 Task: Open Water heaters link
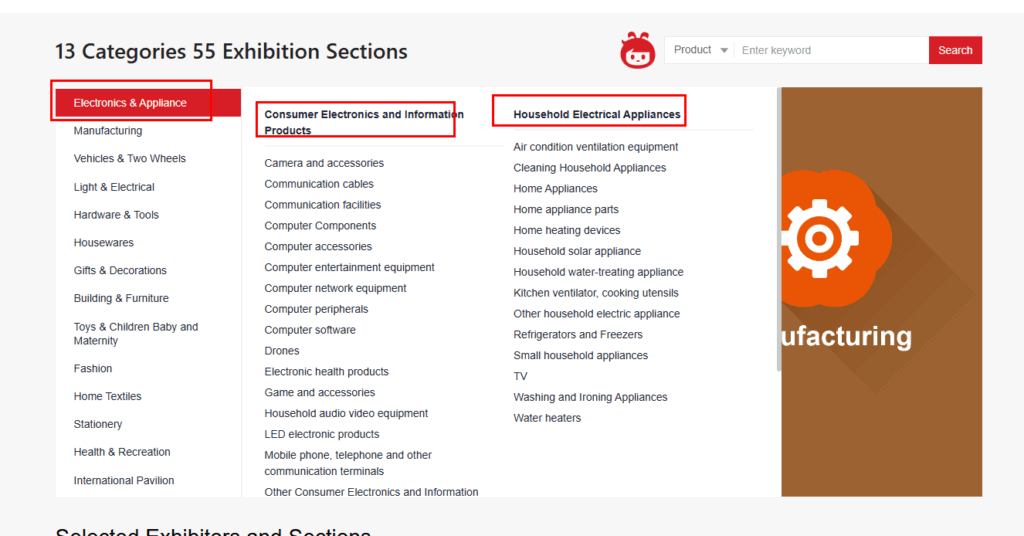tap(547, 418)
